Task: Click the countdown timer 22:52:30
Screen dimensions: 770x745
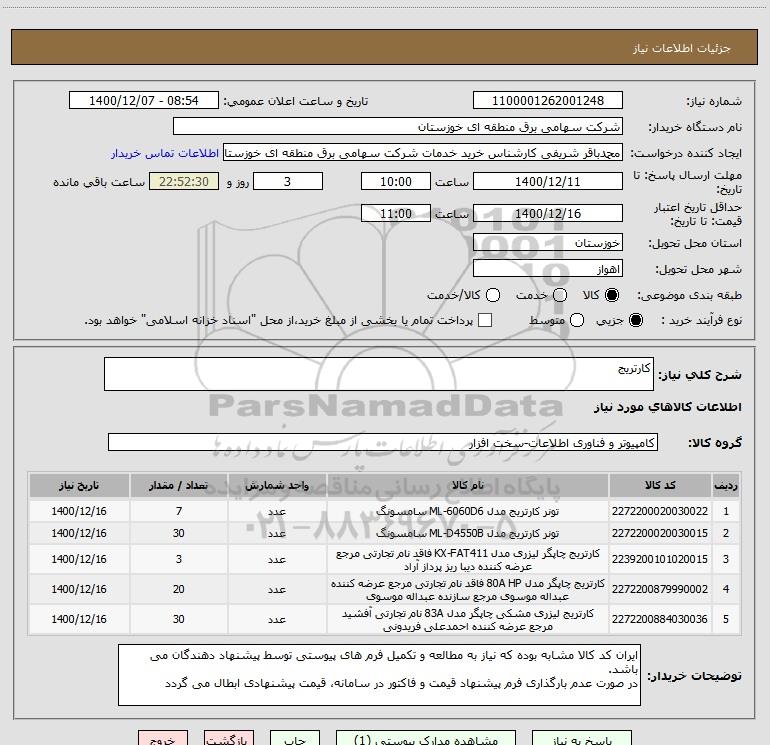Action: click(184, 181)
